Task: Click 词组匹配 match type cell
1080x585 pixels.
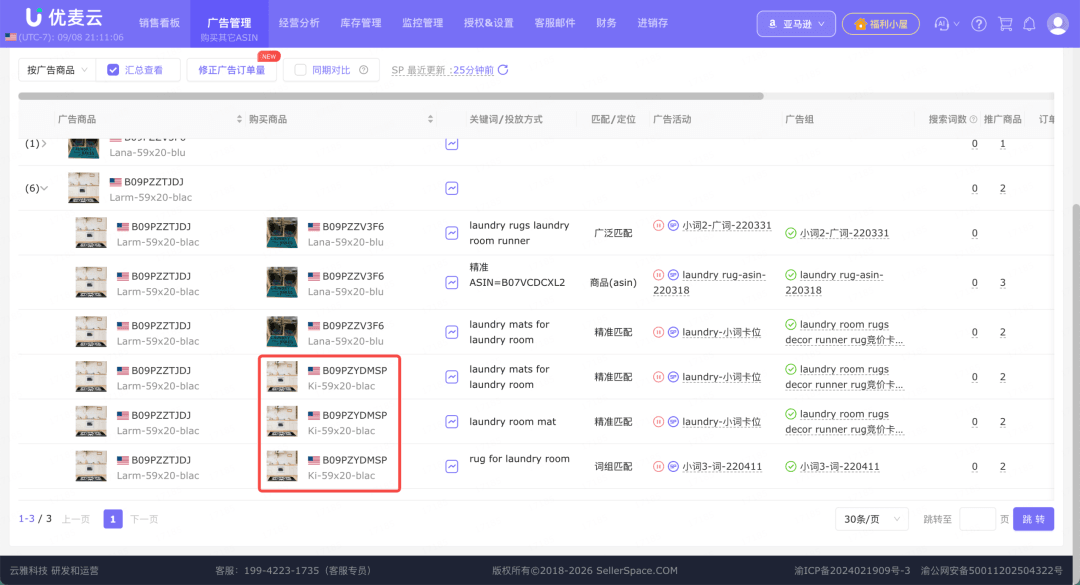Action: (613, 466)
